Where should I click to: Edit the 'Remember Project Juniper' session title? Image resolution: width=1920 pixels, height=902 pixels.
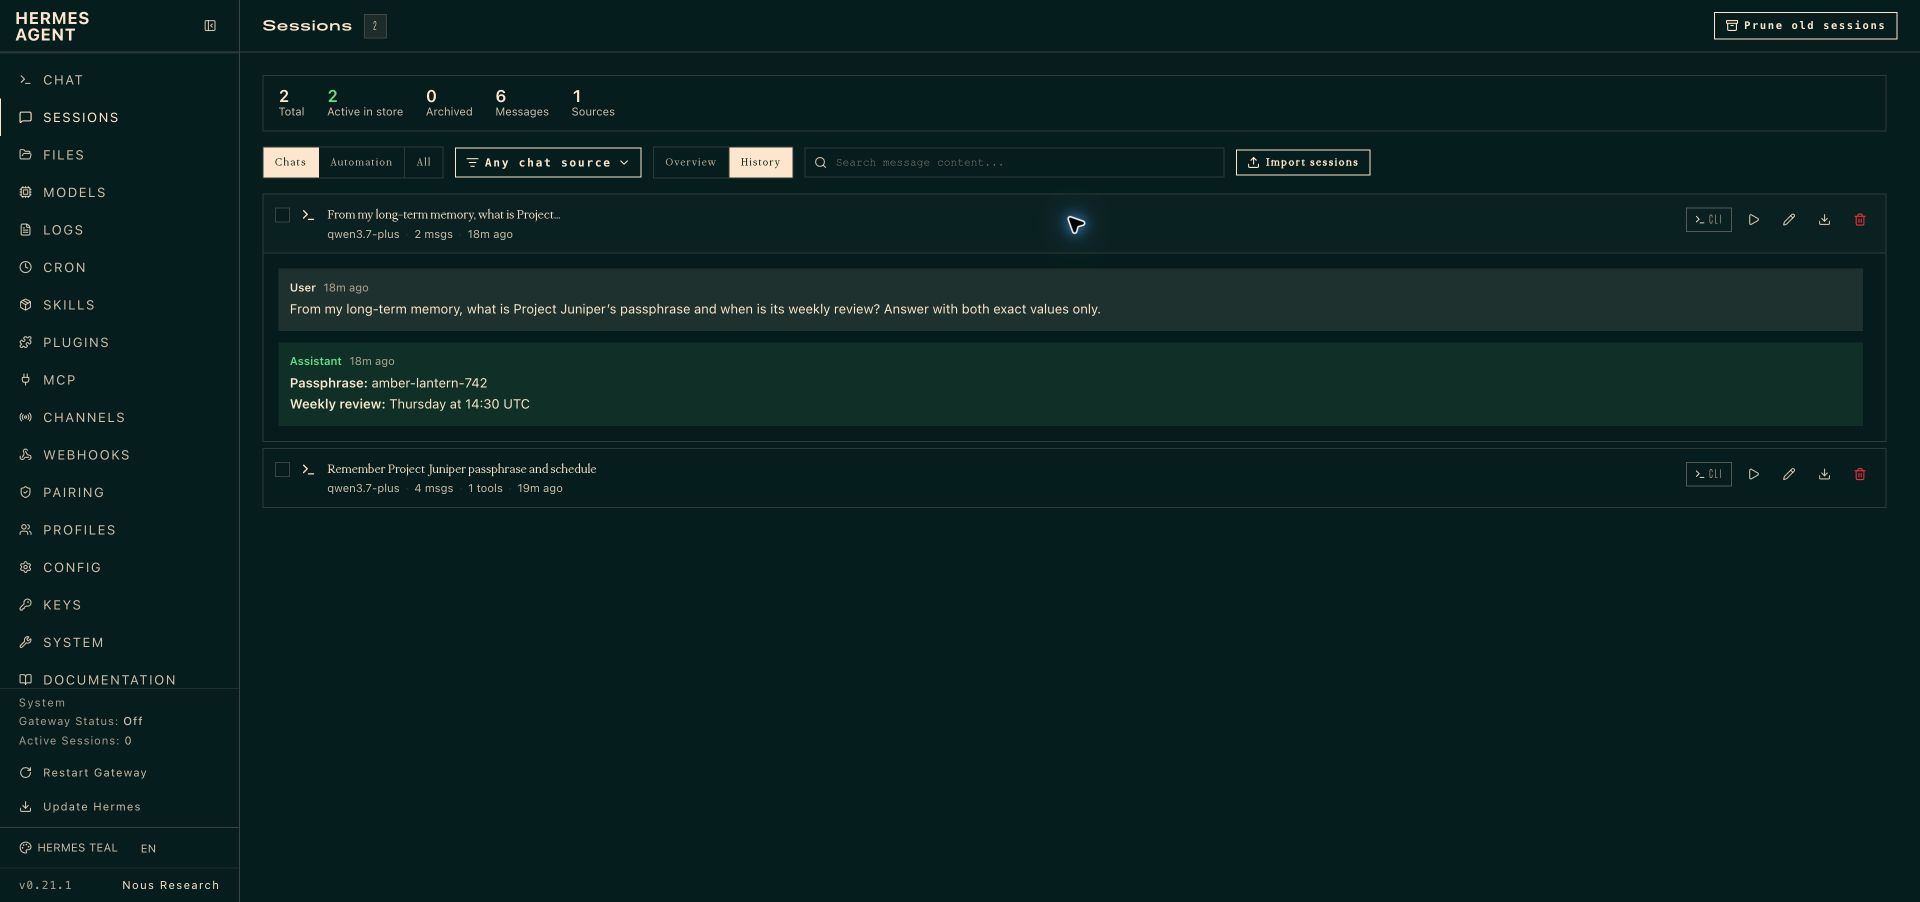(1789, 474)
